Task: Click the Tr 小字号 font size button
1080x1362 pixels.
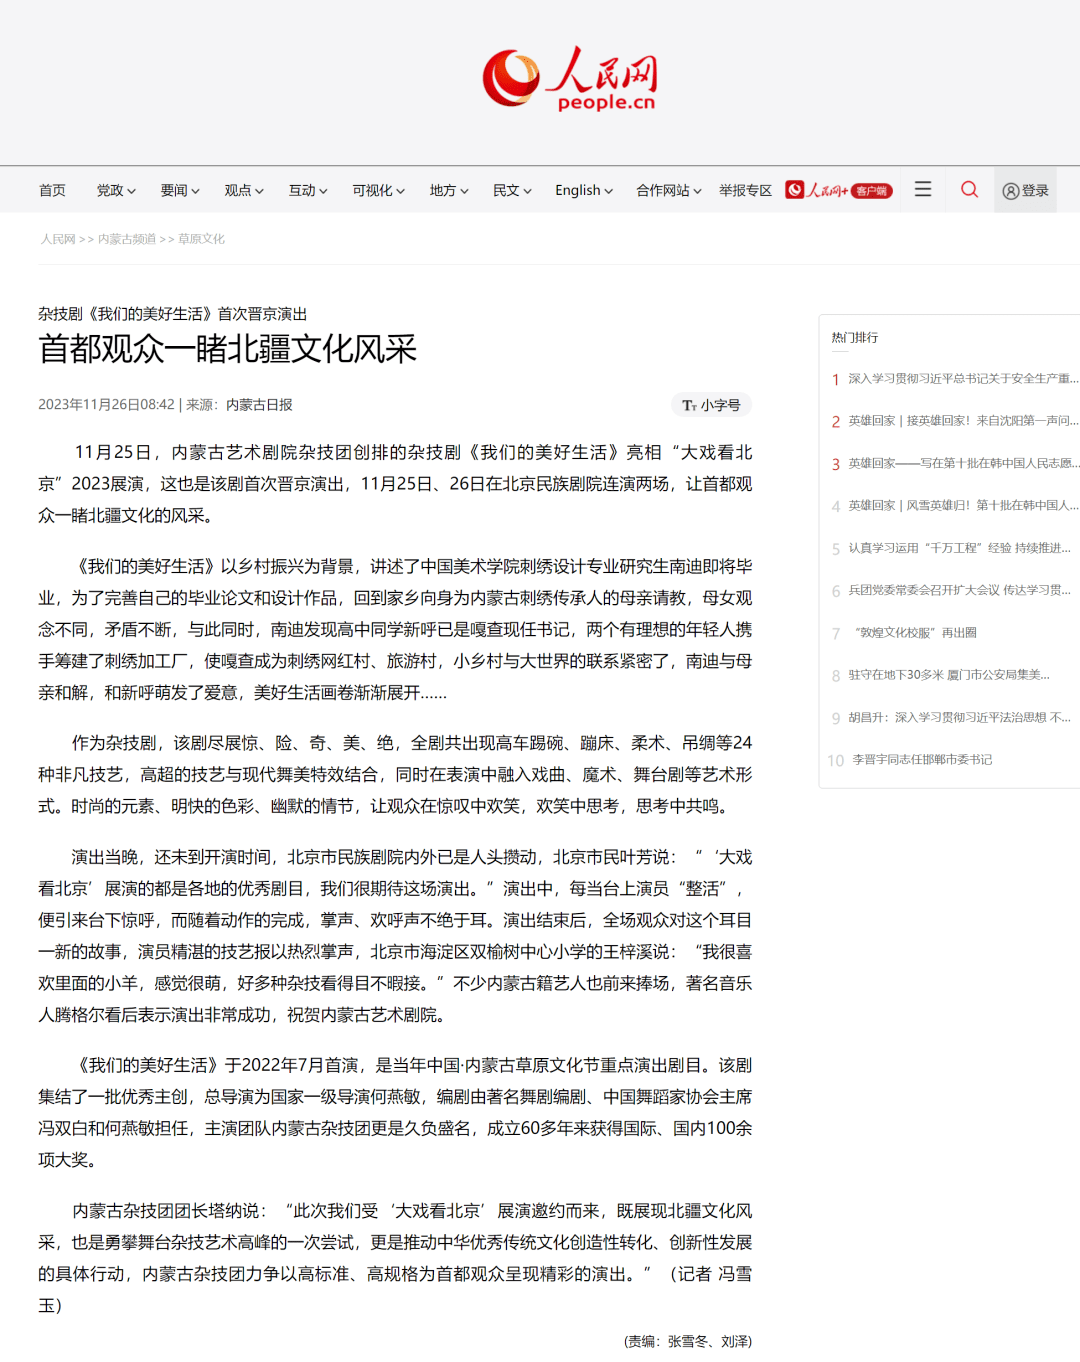Action: (x=710, y=405)
